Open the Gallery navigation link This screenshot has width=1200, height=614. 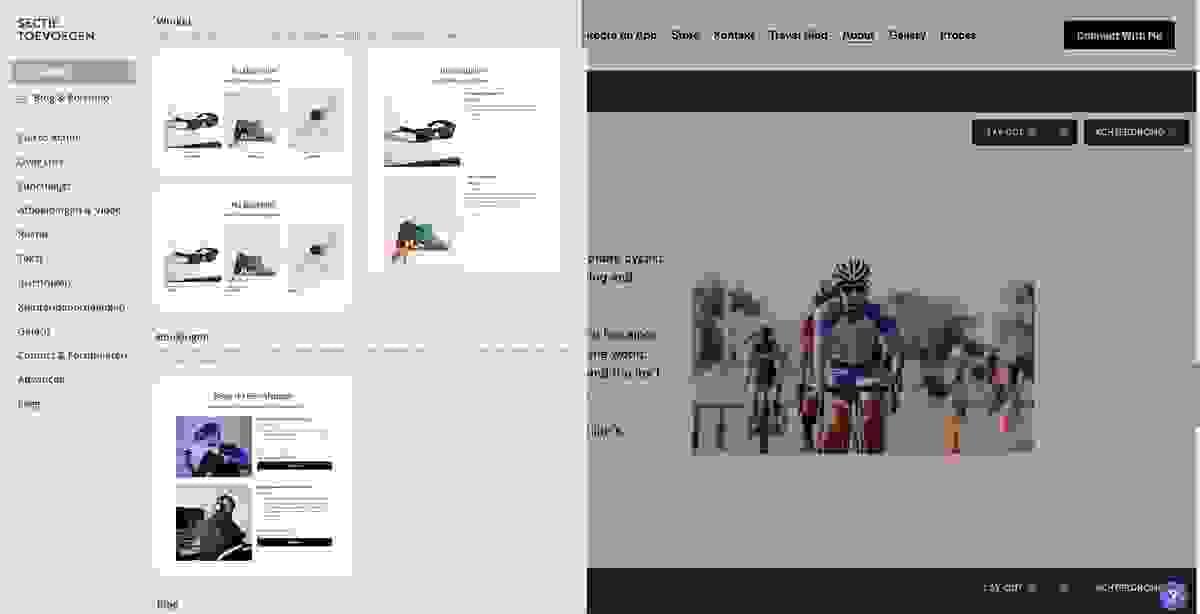click(907, 35)
